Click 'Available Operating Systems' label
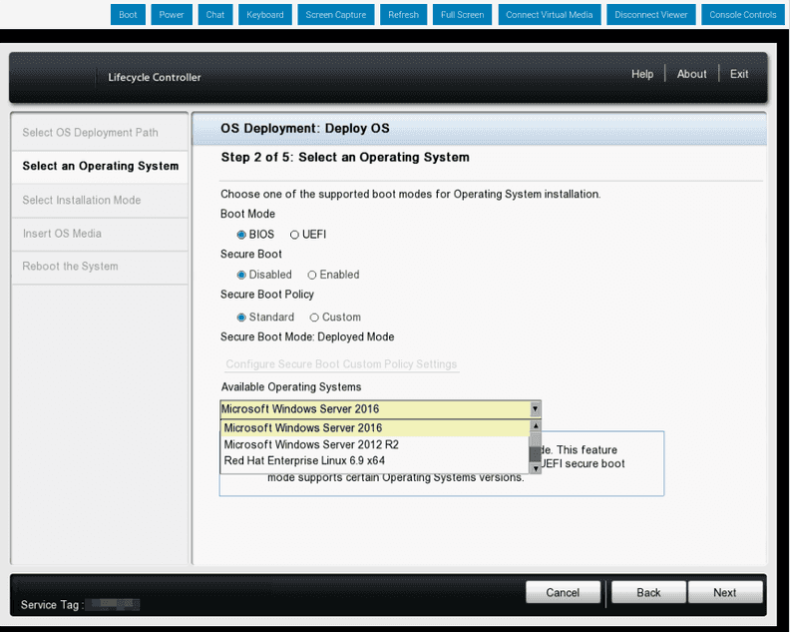This screenshot has height=632, width=790. pyautogui.click(x=291, y=387)
